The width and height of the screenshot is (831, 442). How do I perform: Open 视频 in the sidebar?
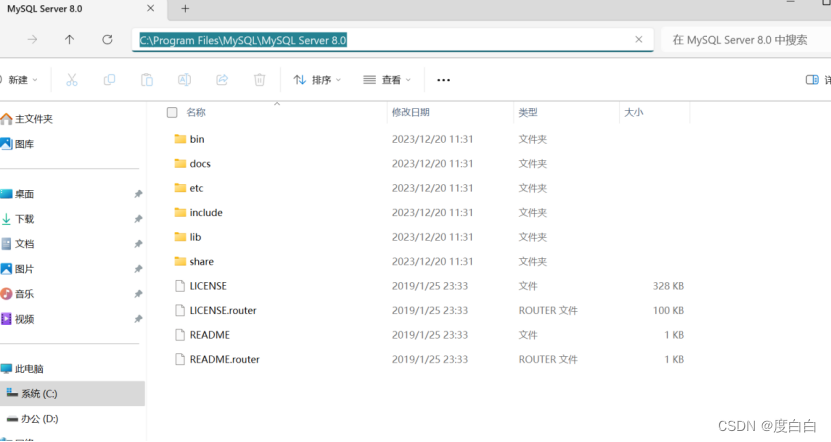coord(17,319)
